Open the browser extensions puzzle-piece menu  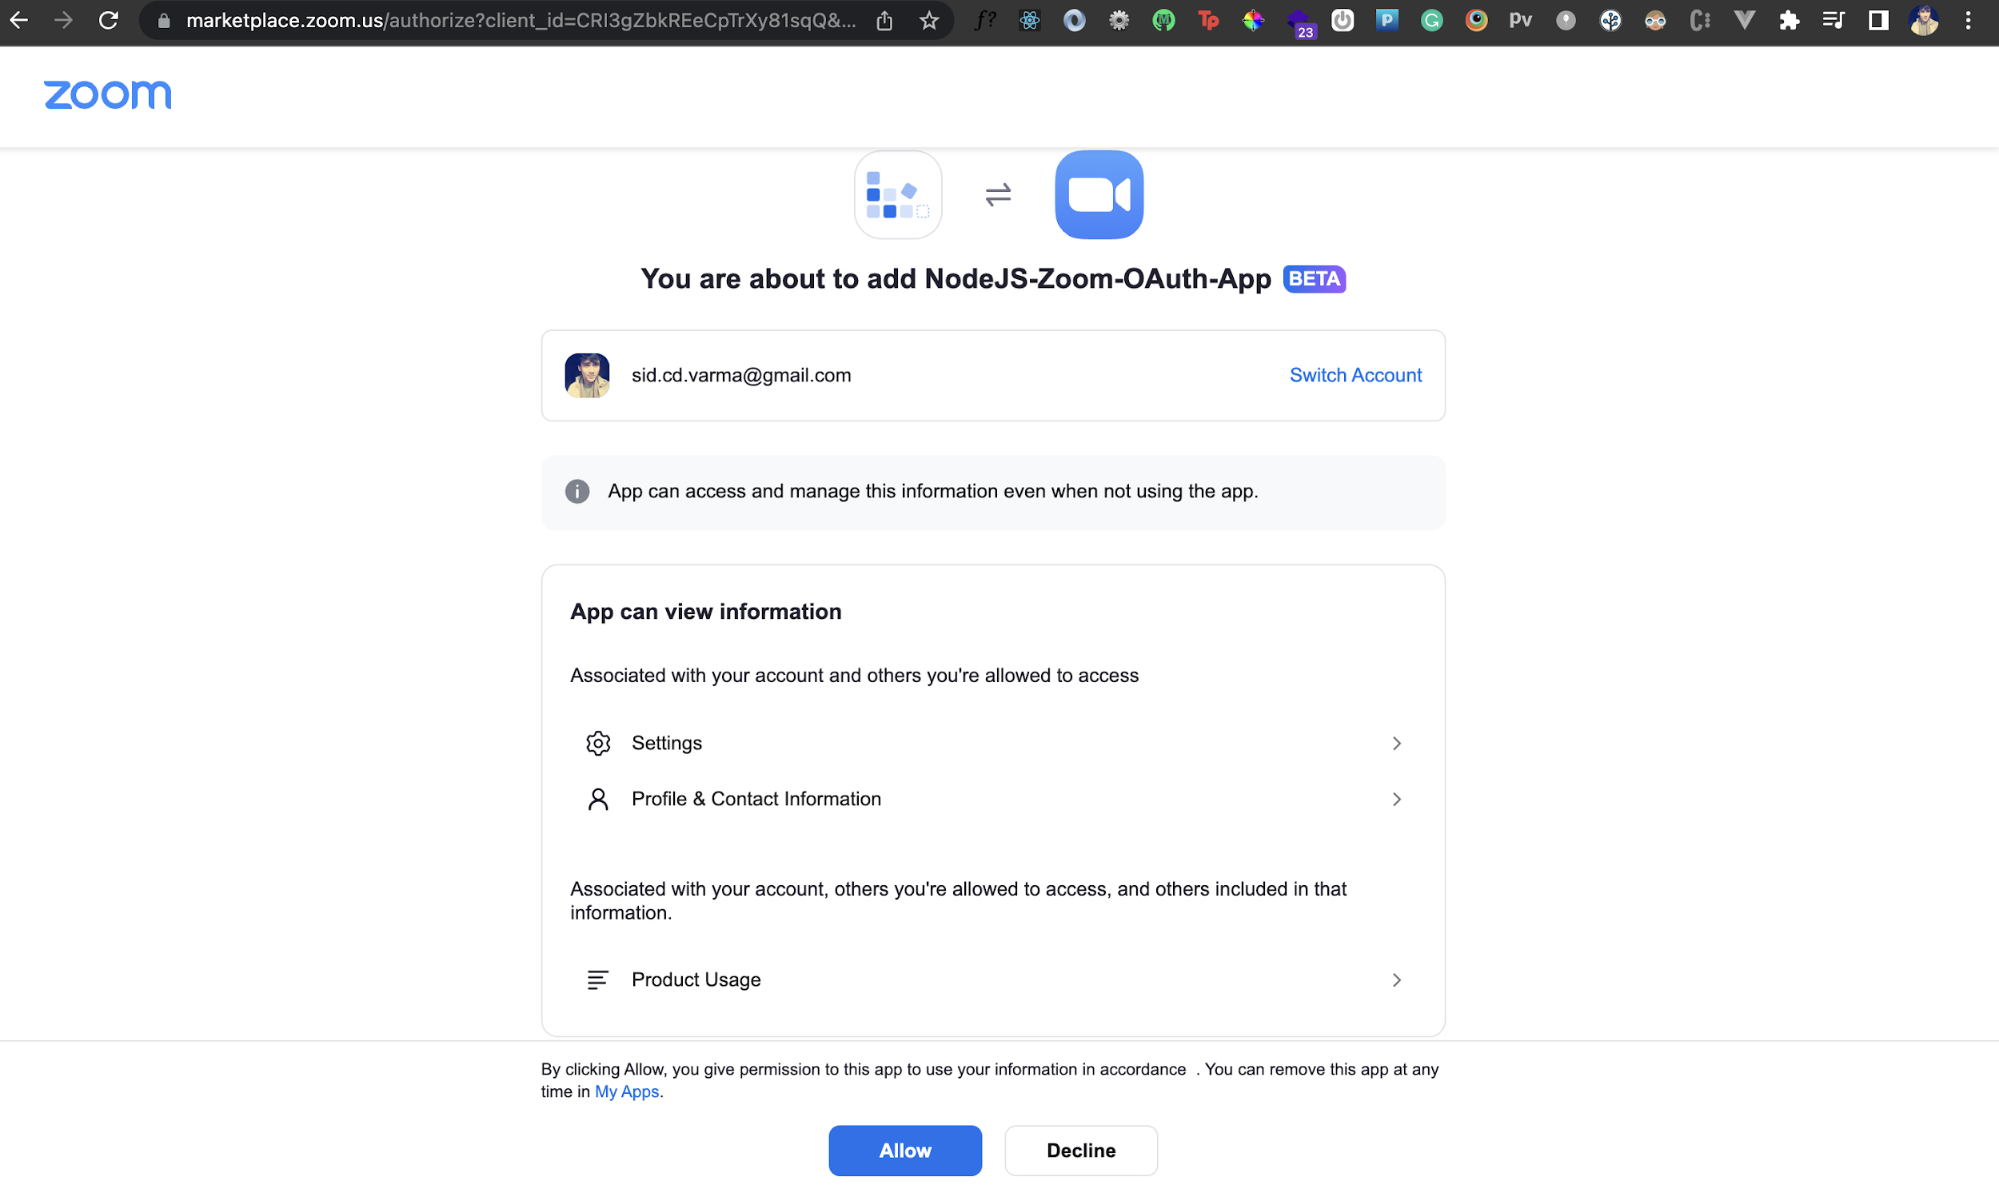point(1790,20)
